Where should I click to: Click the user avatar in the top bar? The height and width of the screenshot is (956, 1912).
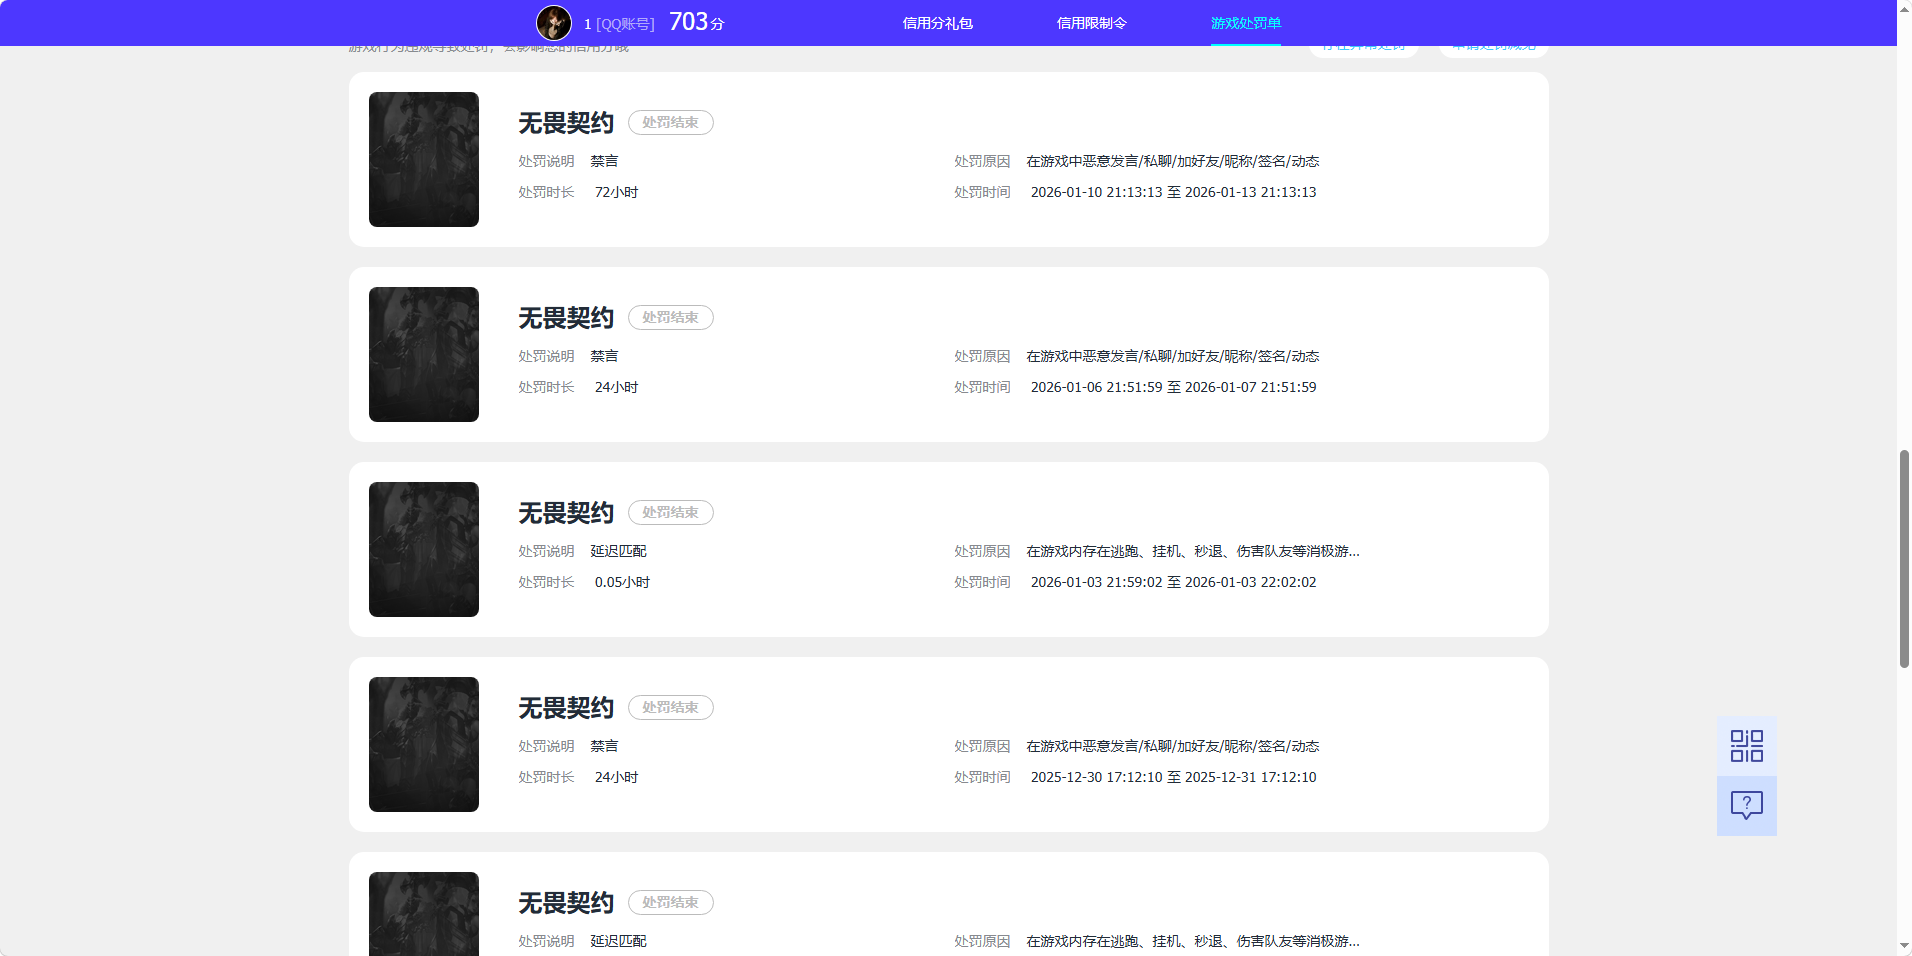[554, 23]
